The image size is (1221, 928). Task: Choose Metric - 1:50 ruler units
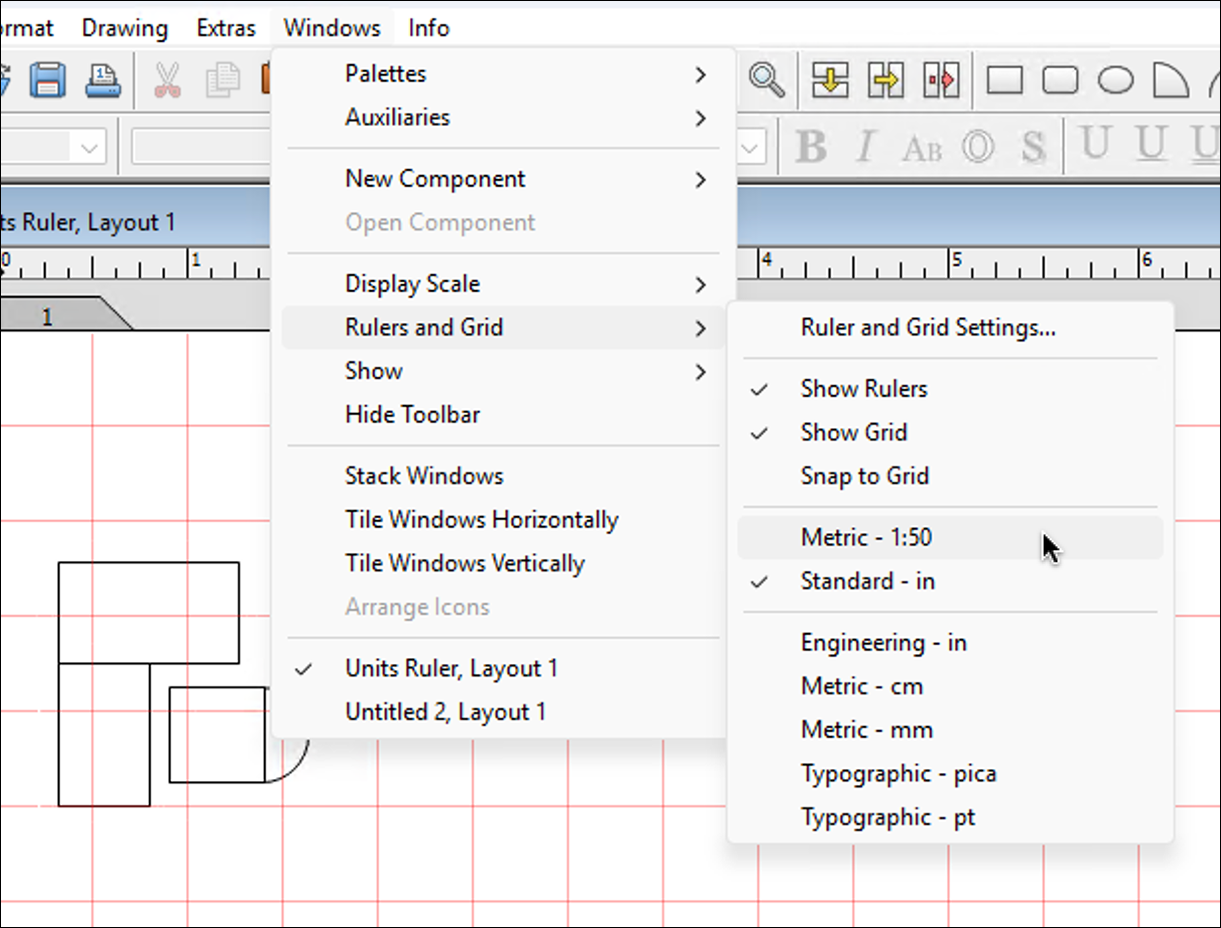click(866, 538)
